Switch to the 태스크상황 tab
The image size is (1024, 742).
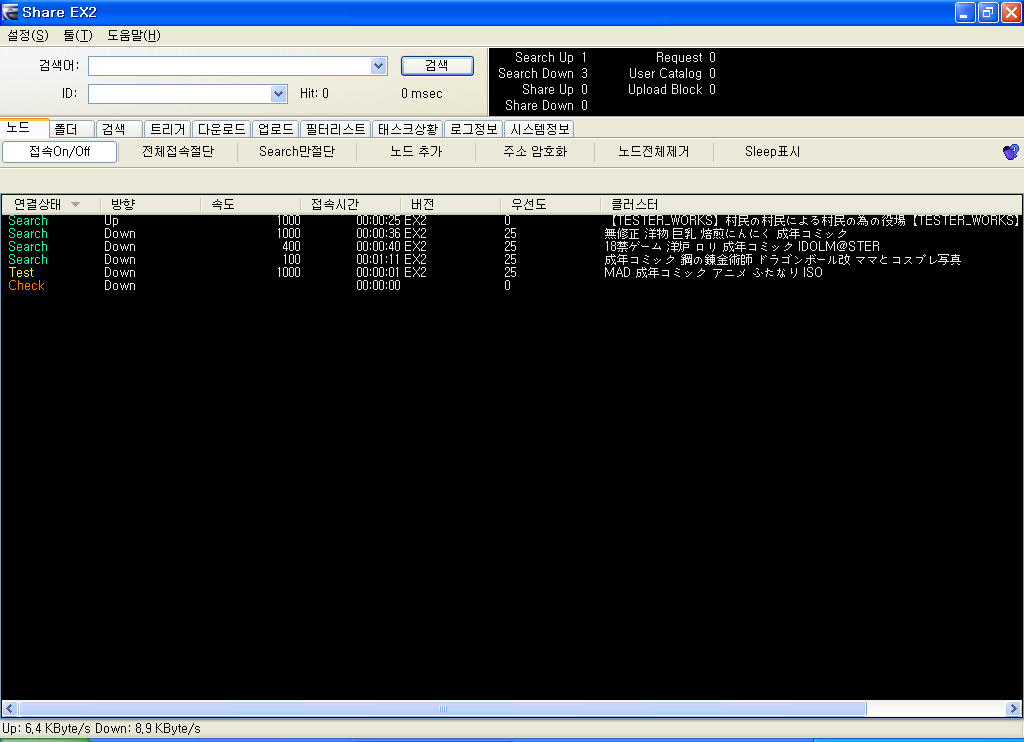408,129
